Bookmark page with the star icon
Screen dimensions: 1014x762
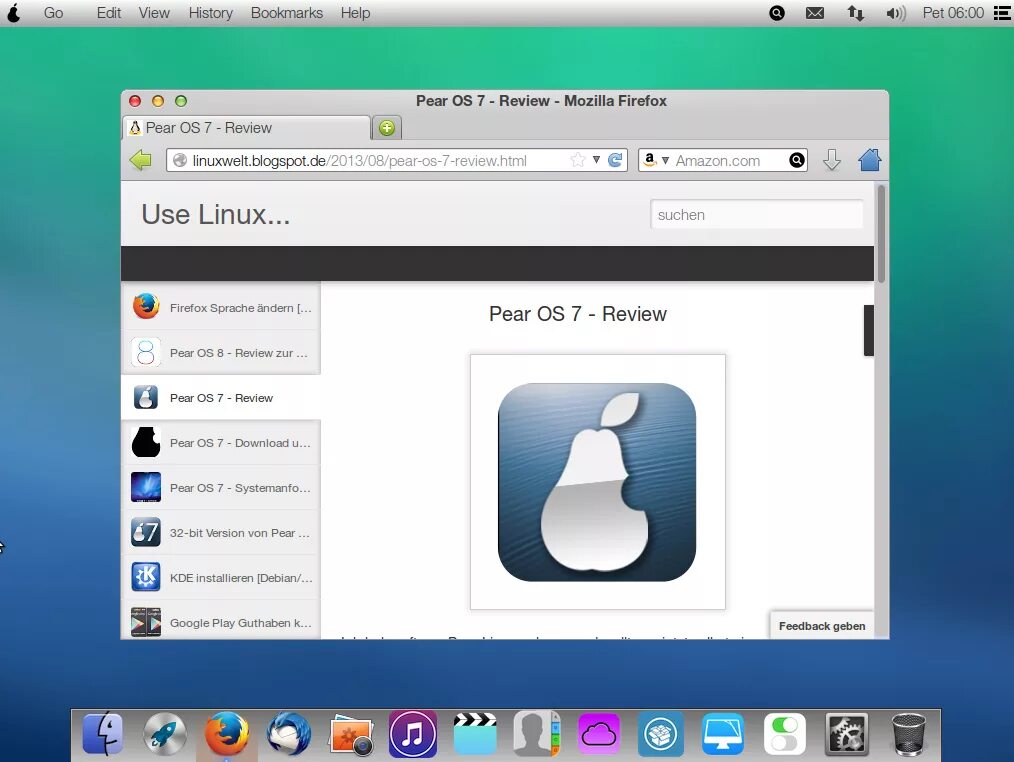pos(577,160)
